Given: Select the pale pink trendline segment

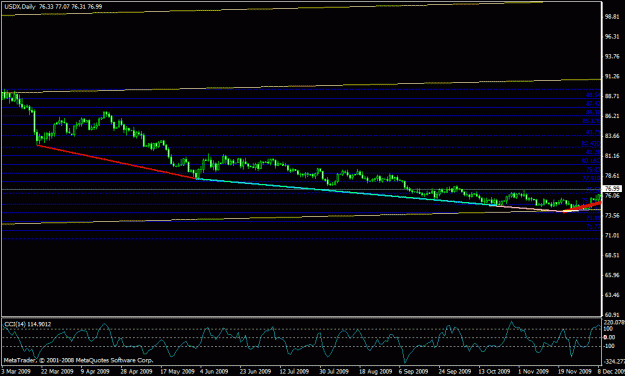Looking at the screenshot, I should tap(530, 208).
